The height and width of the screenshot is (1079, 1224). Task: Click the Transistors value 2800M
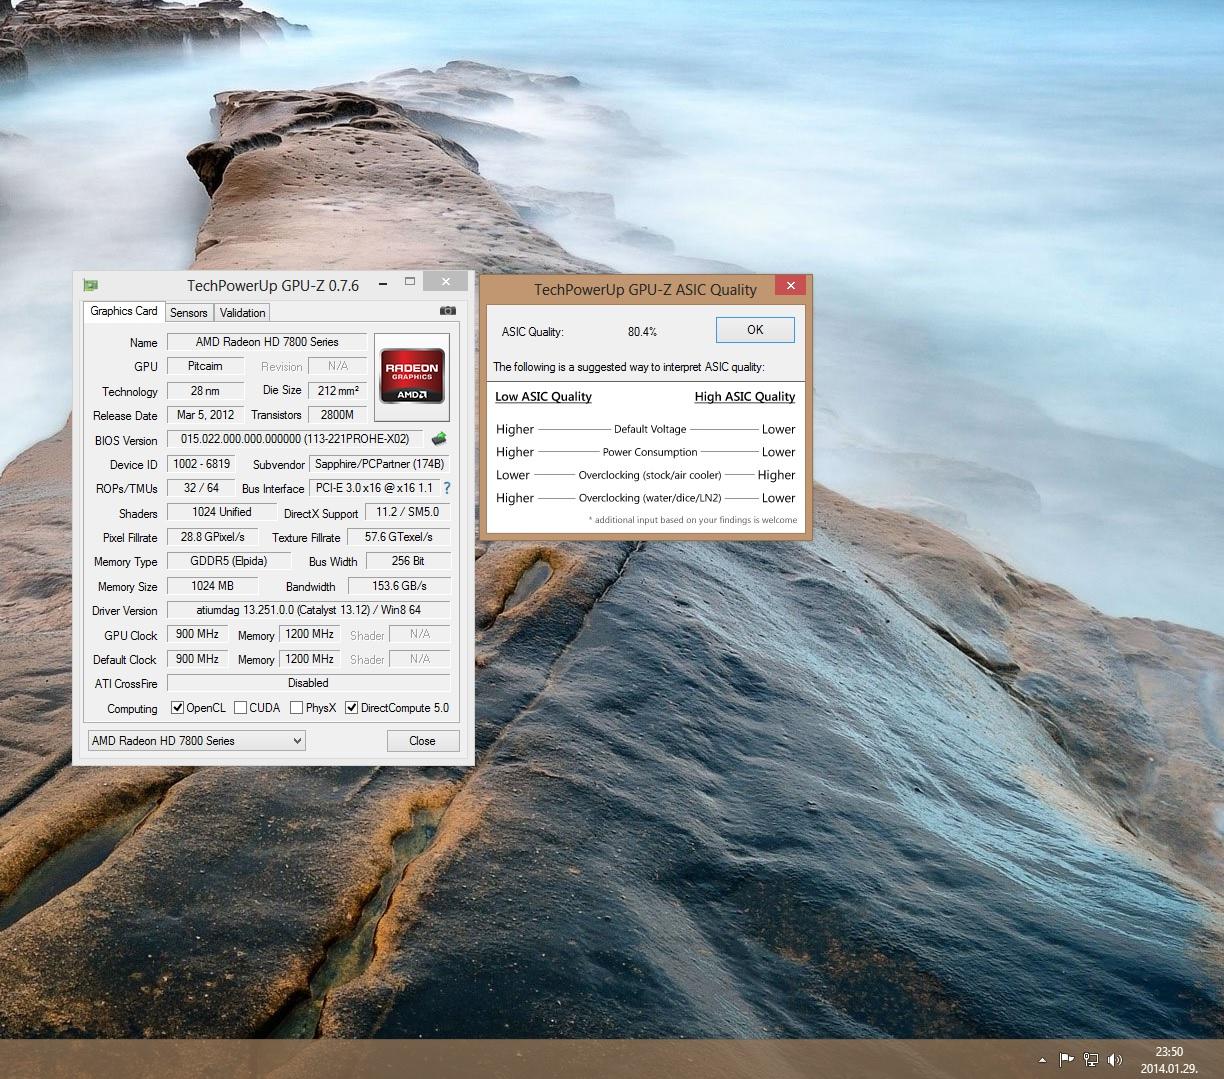click(338, 415)
